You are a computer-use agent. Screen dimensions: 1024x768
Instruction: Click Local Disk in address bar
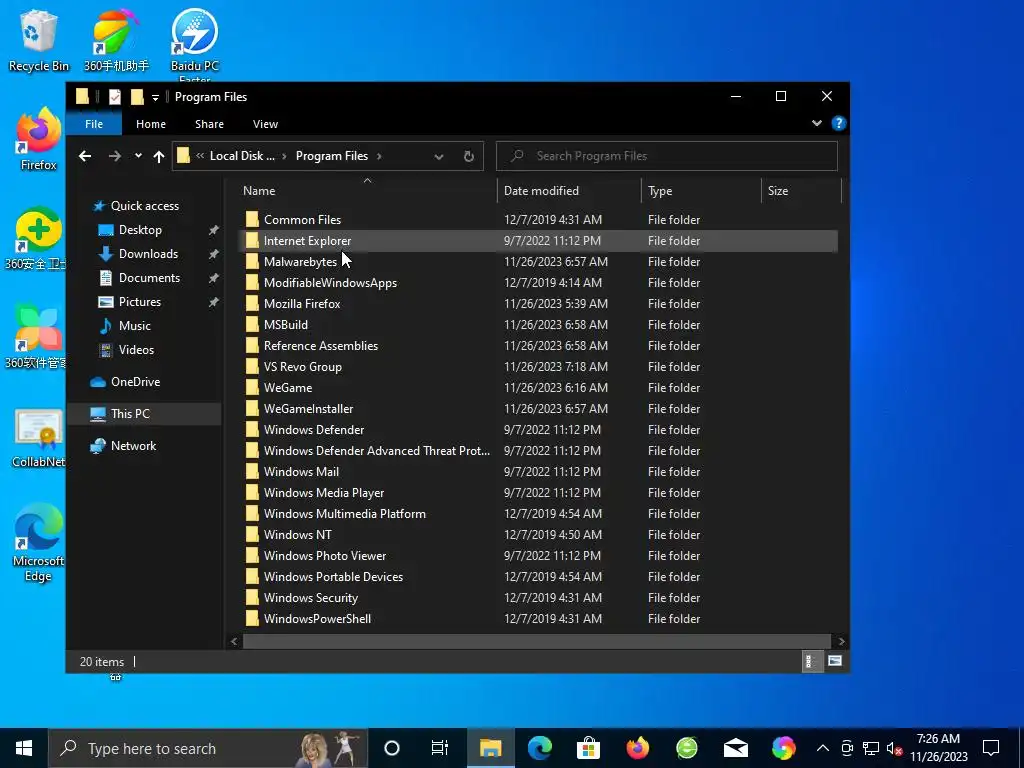(242, 156)
